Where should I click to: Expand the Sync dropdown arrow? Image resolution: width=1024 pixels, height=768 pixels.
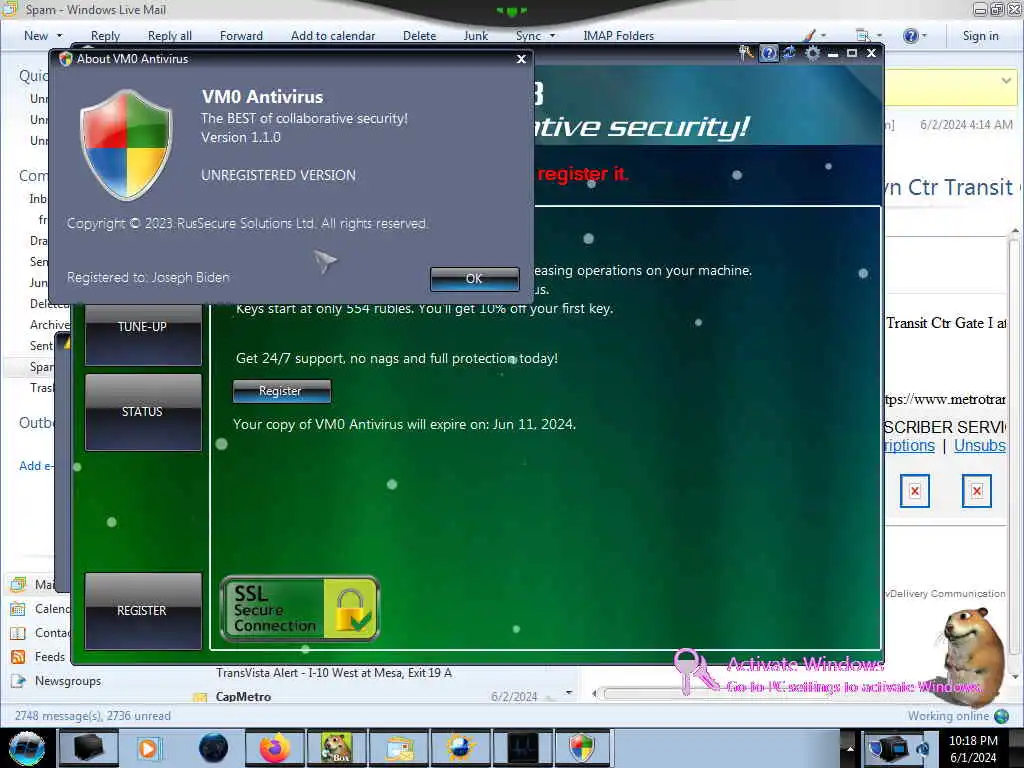pos(552,36)
